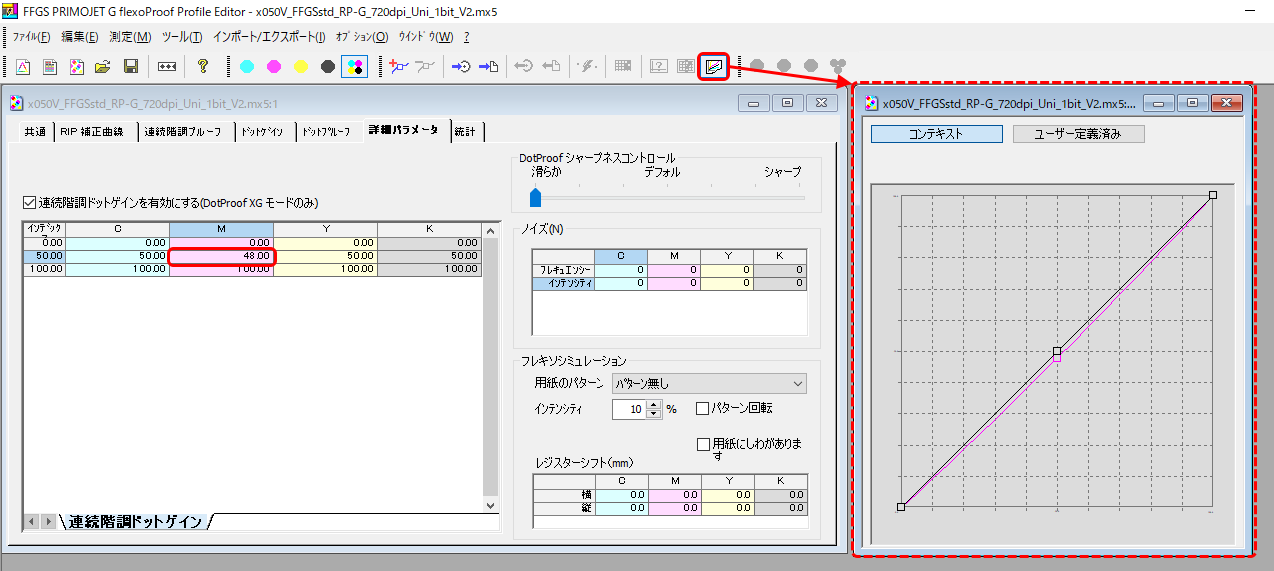Image resolution: width=1274 pixels, height=571 pixels.
Task: Minimize the profile editor document window
Action: pos(752,102)
